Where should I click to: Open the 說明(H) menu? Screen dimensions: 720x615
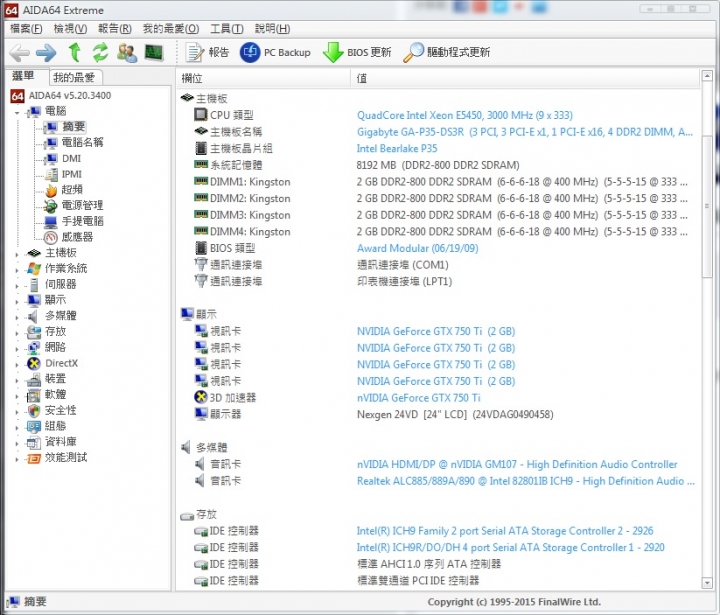(272, 28)
